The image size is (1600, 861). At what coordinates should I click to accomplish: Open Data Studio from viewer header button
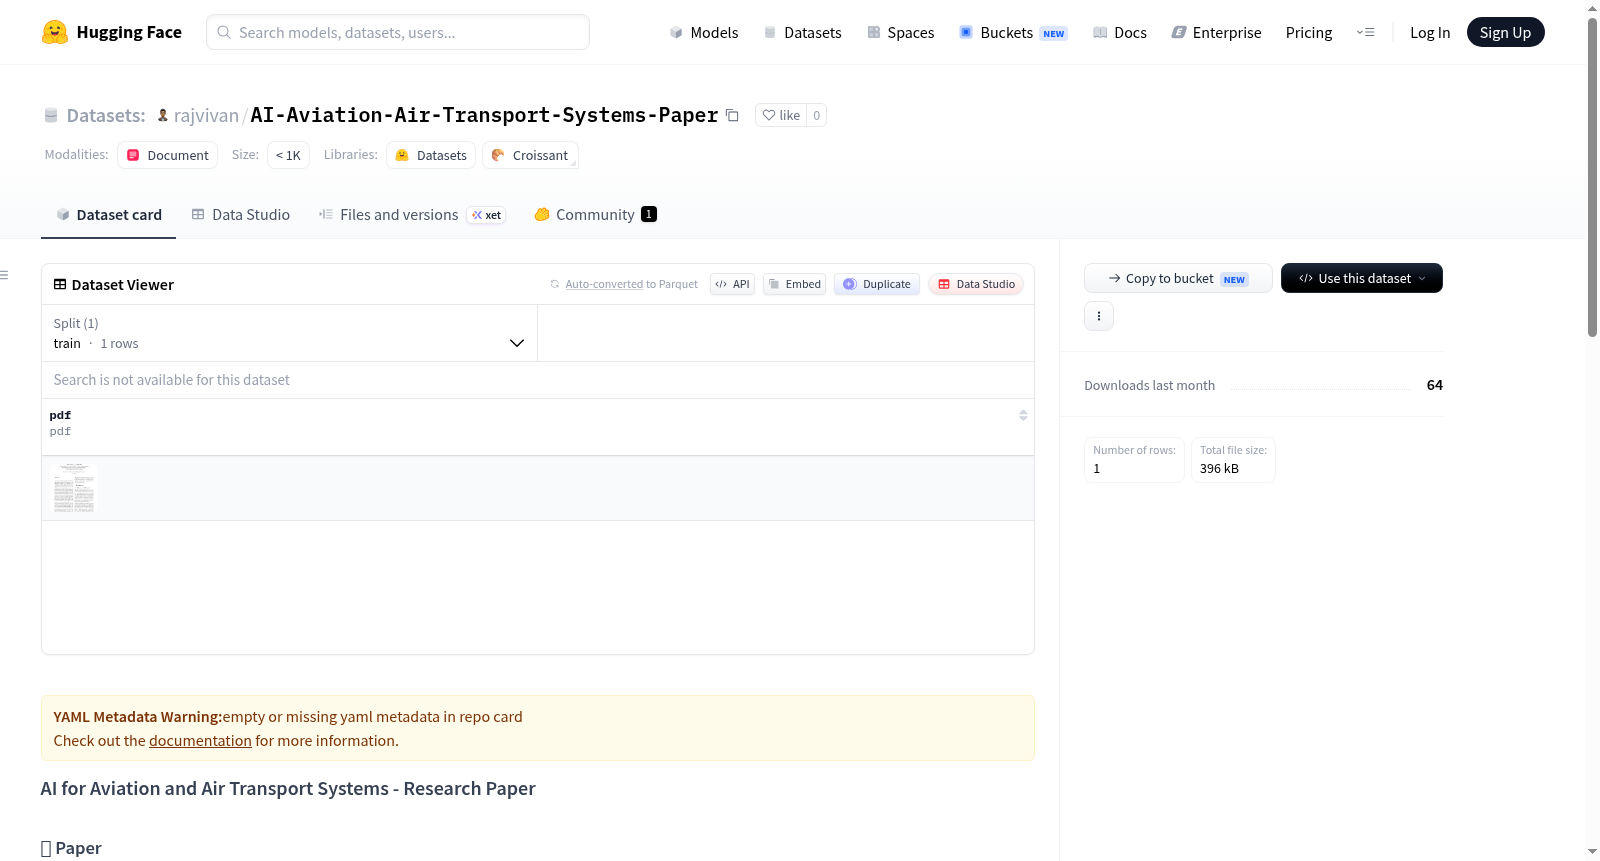pyautogui.click(x=976, y=284)
